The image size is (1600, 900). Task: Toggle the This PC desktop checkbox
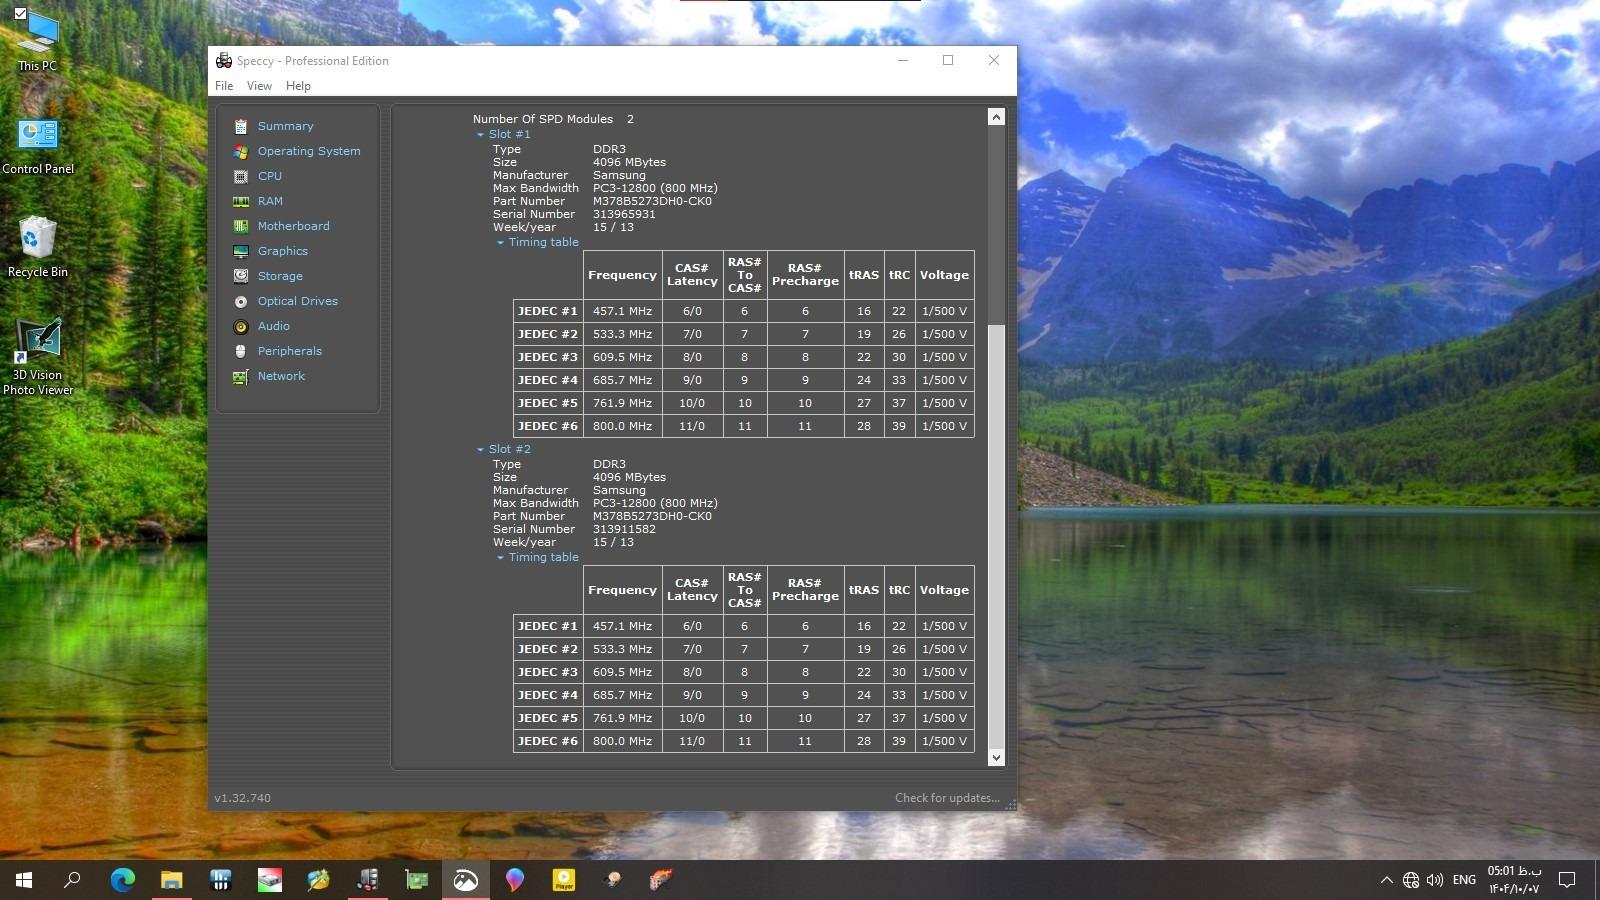coord(20,14)
